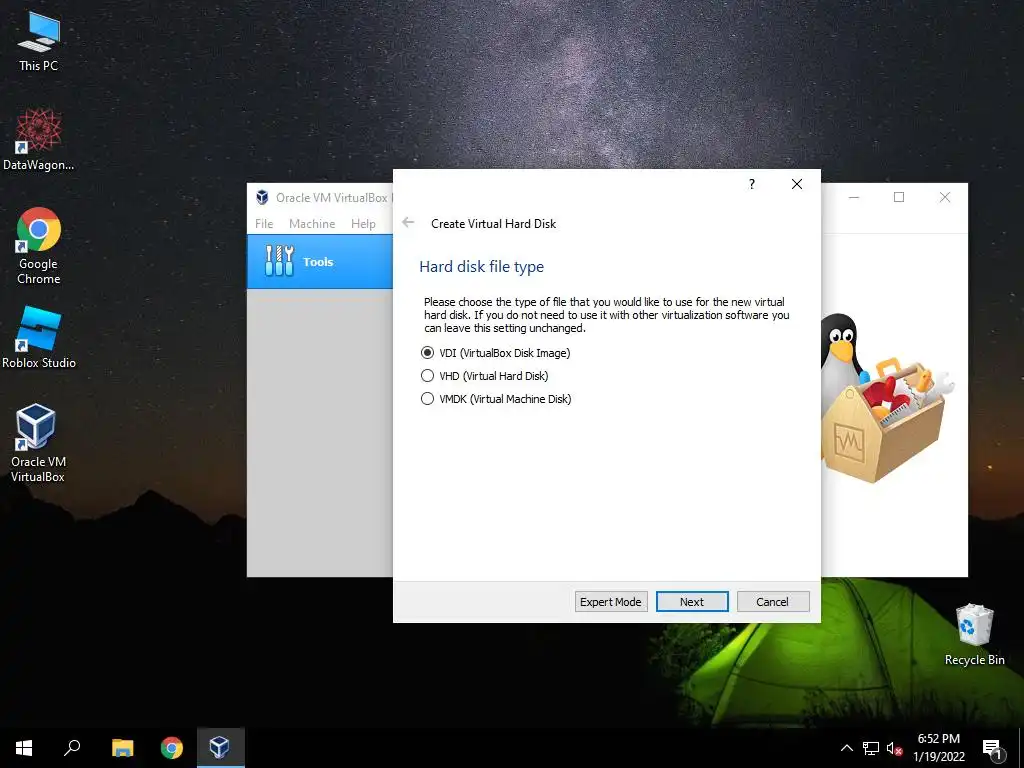Minimize the VirtualBox Manager window
1024x768 pixels.
coord(854,197)
